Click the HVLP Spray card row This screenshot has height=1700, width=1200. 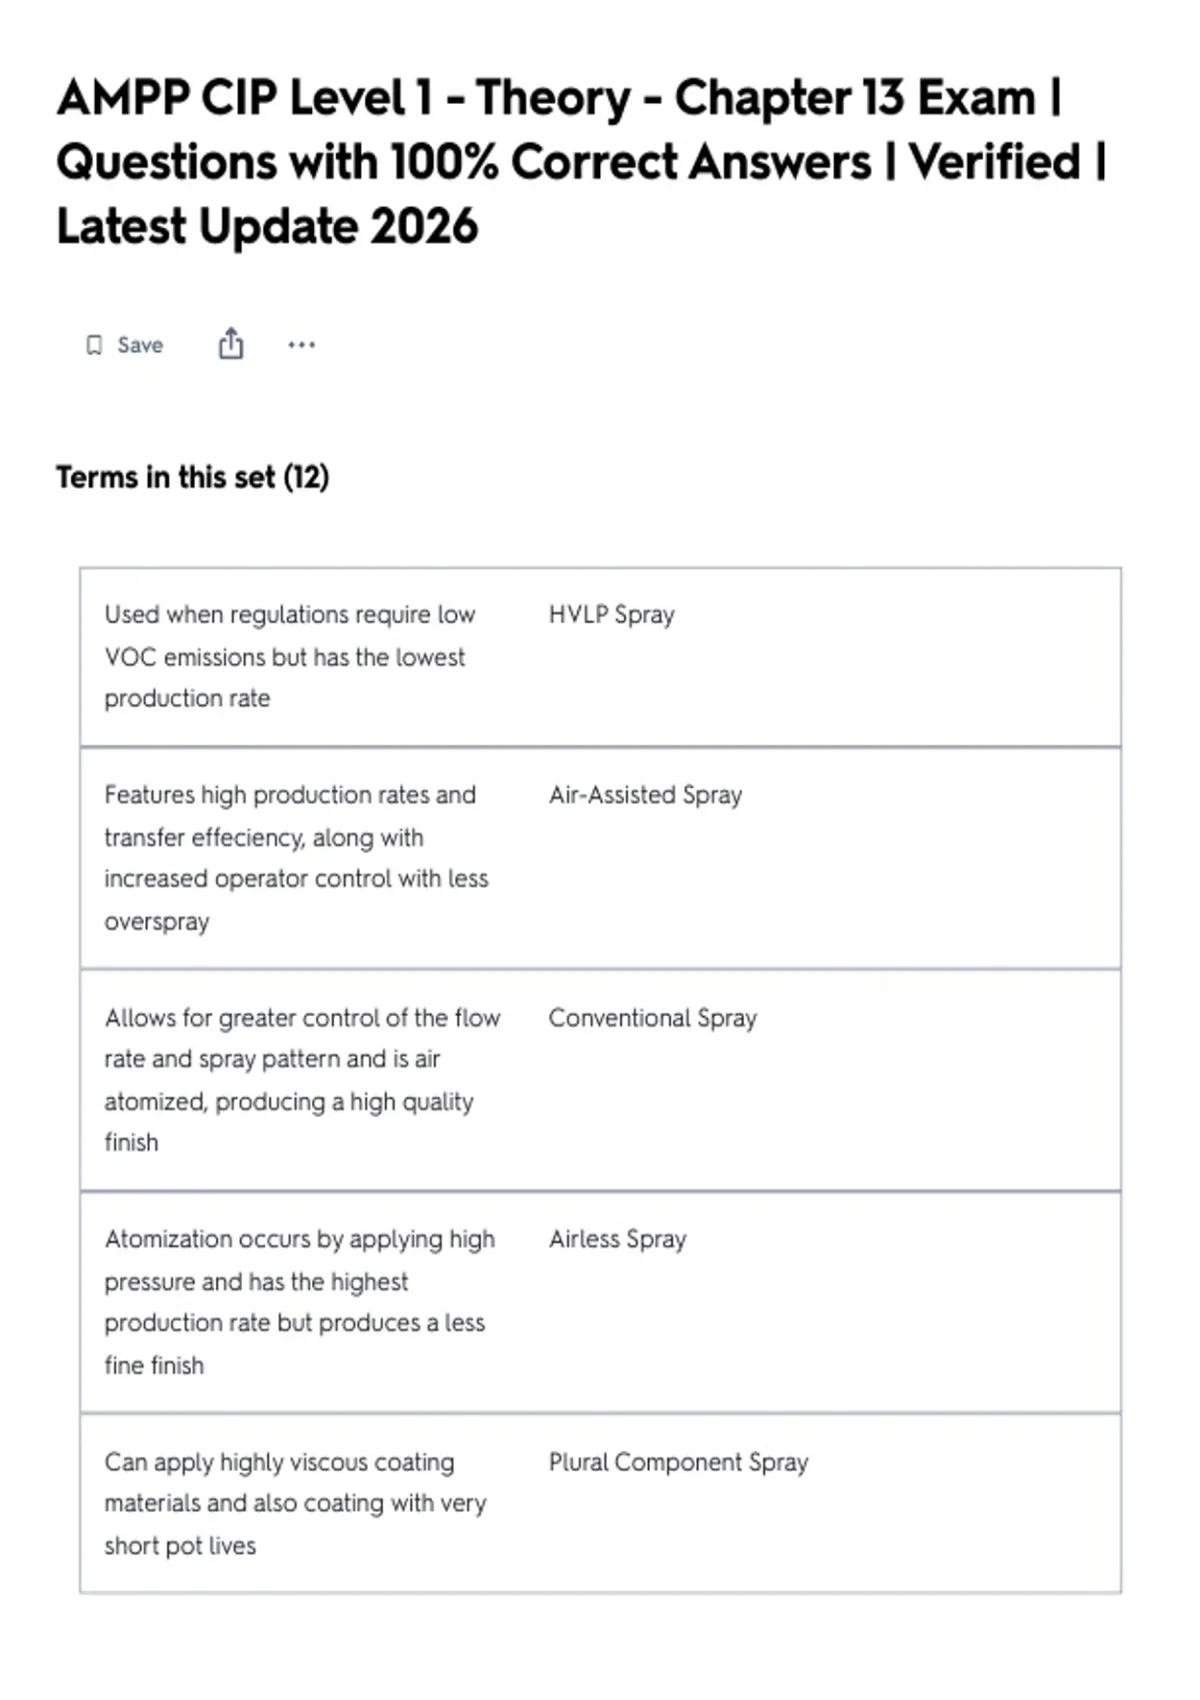coord(600,657)
